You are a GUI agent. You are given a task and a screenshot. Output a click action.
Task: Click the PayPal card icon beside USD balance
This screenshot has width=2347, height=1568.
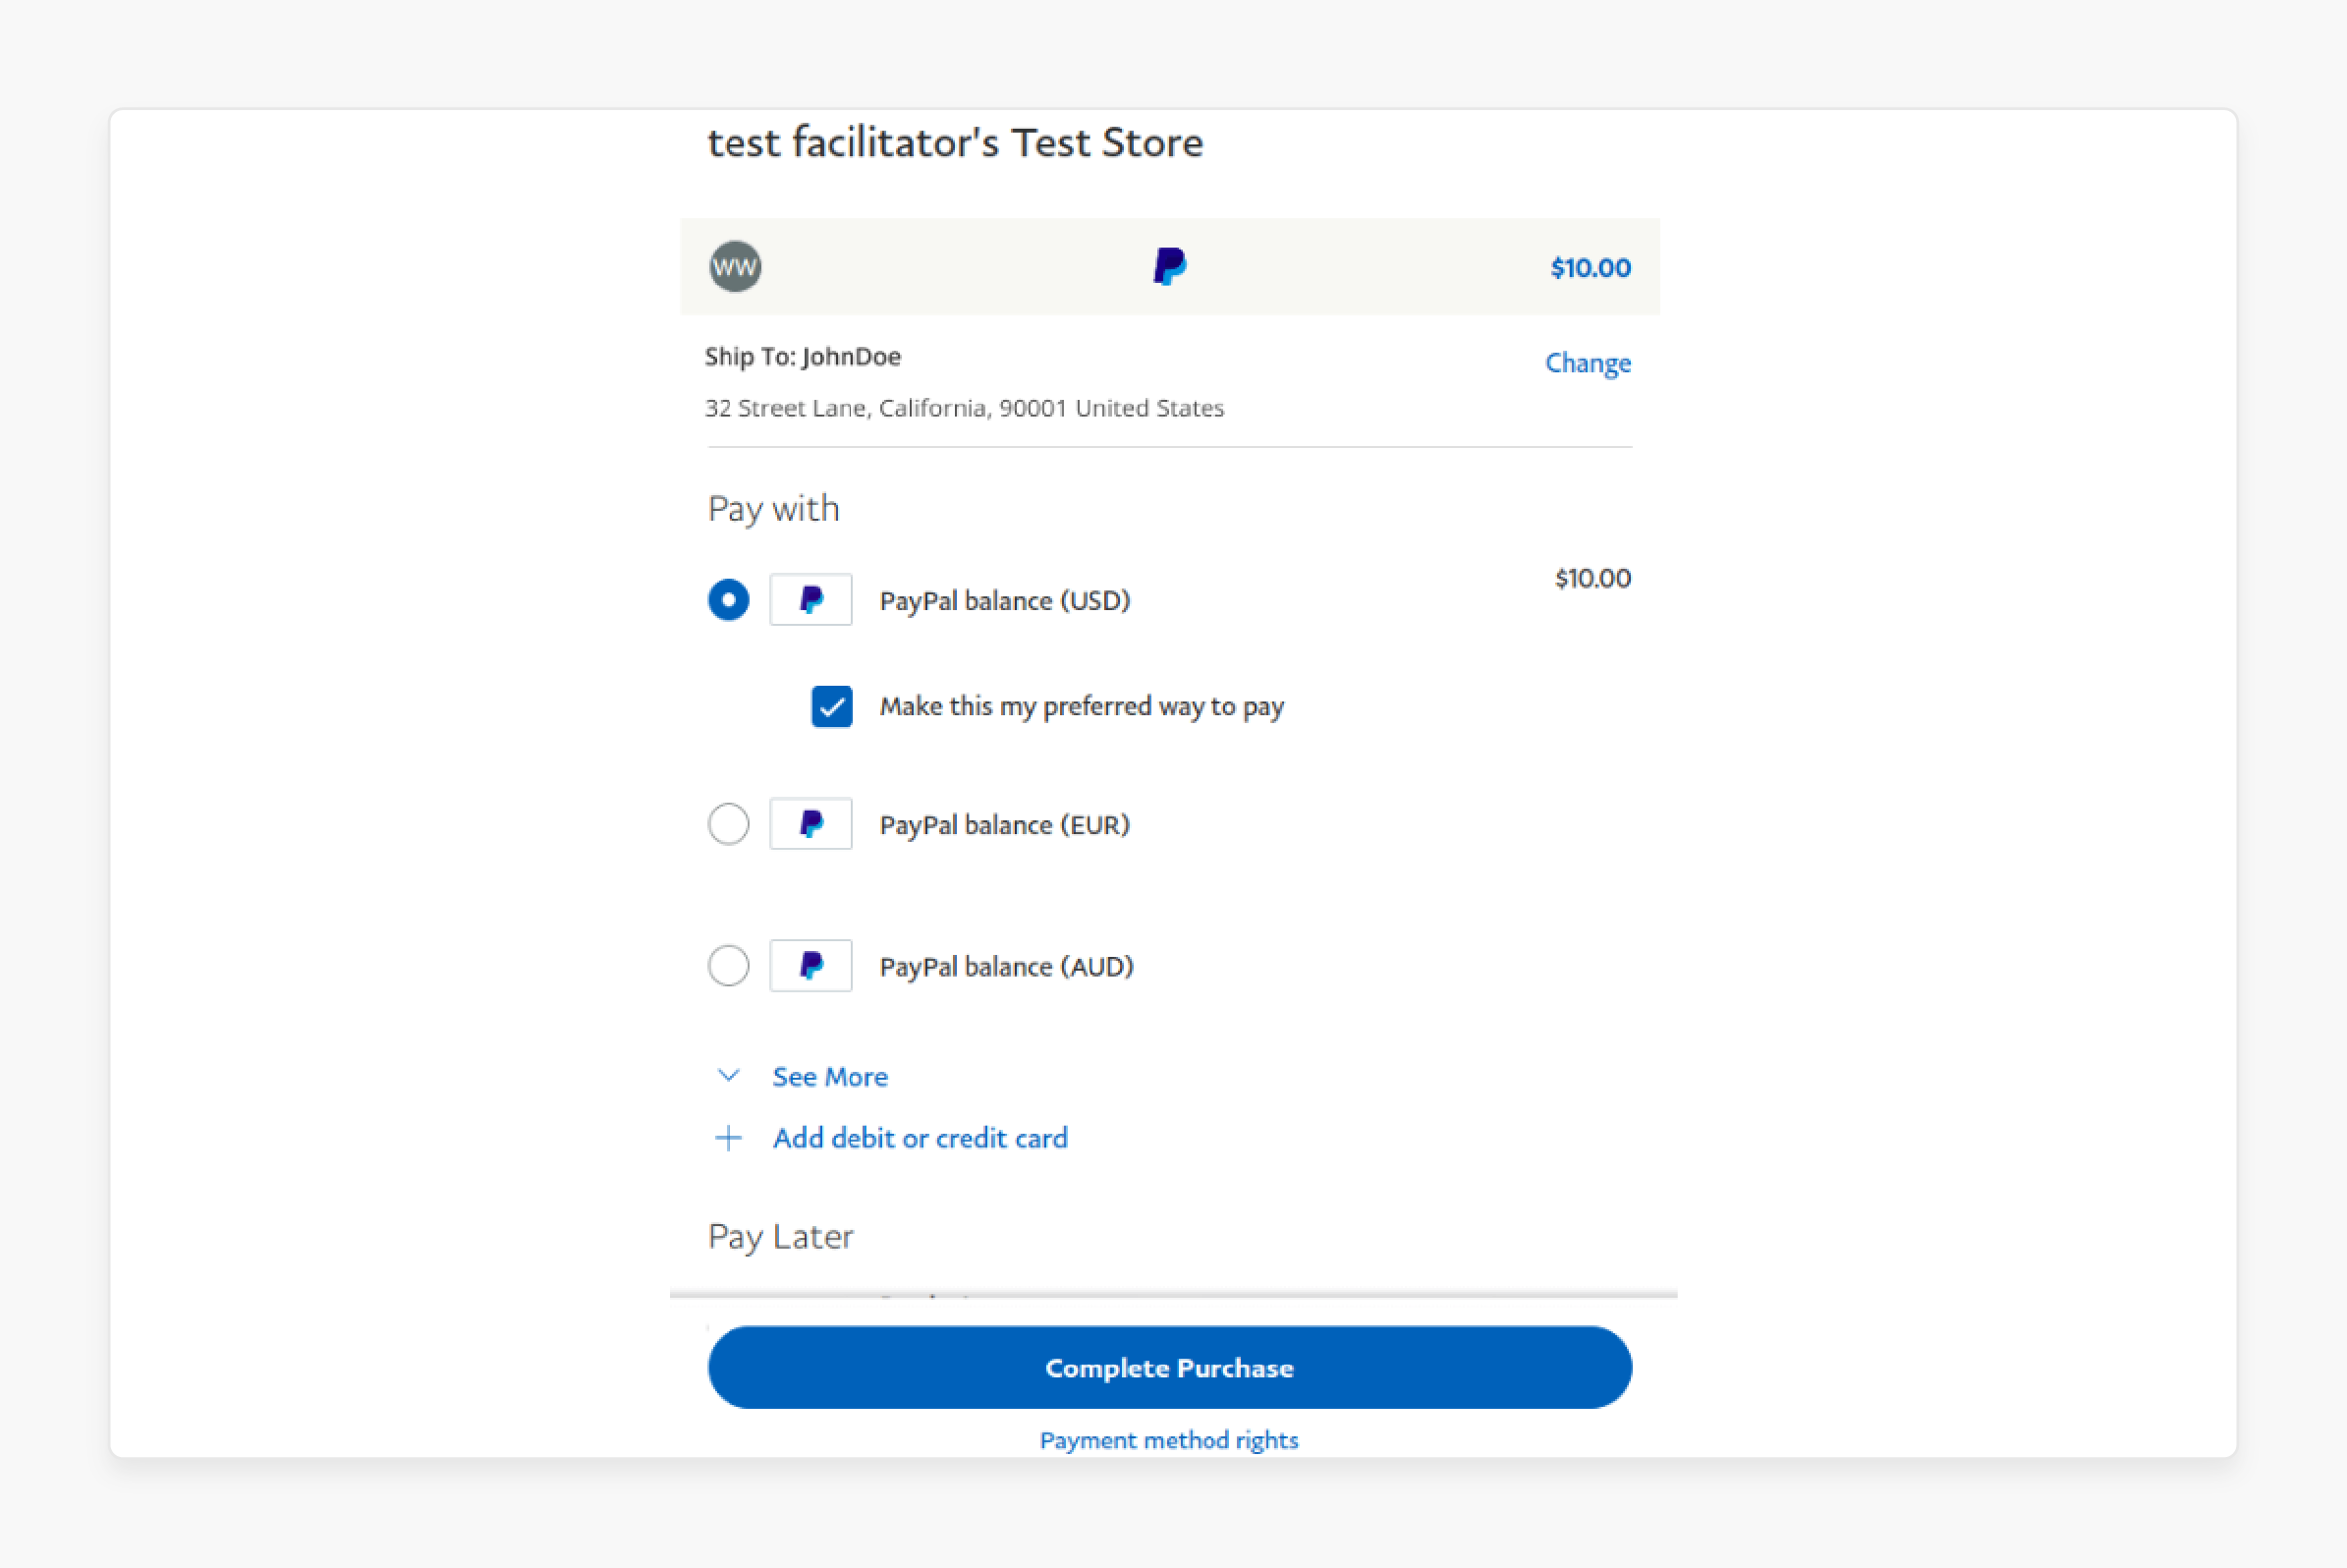[811, 600]
